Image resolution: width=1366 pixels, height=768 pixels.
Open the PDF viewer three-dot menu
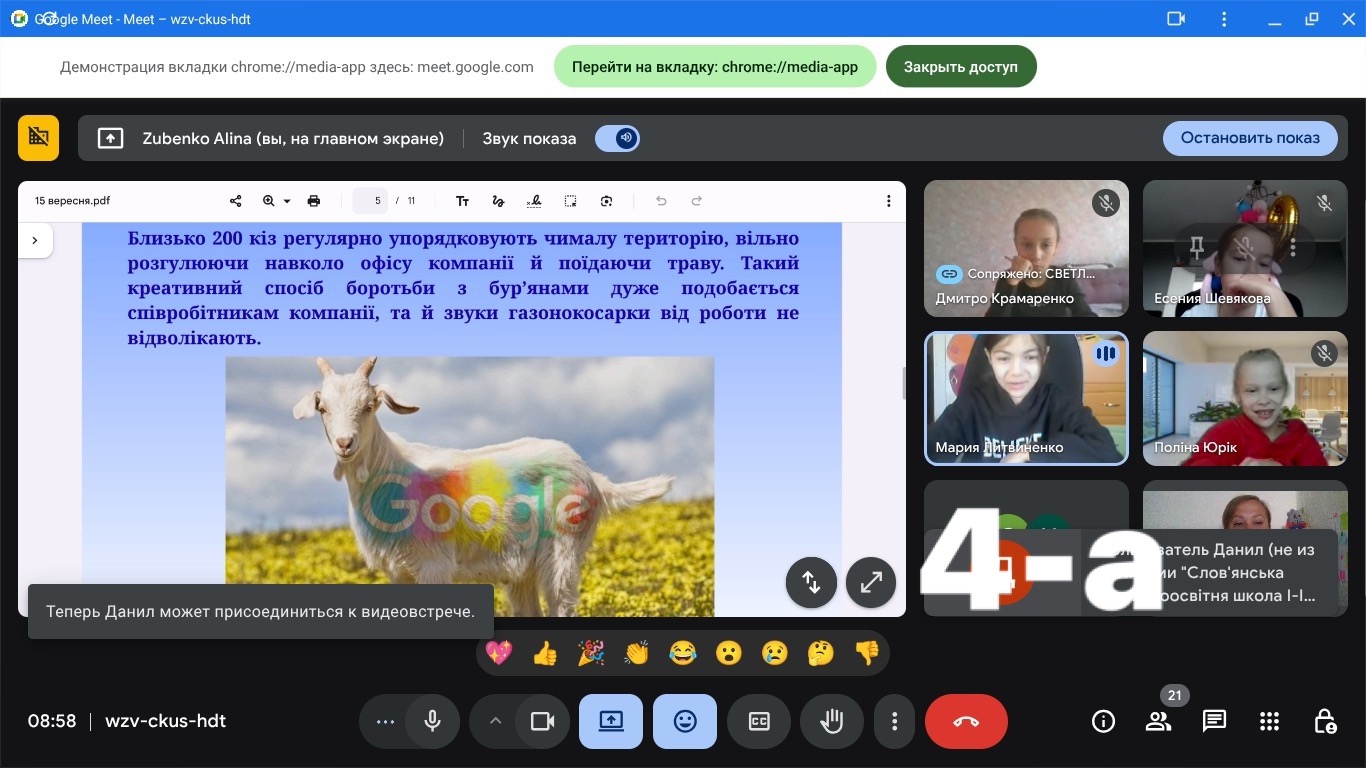point(888,201)
